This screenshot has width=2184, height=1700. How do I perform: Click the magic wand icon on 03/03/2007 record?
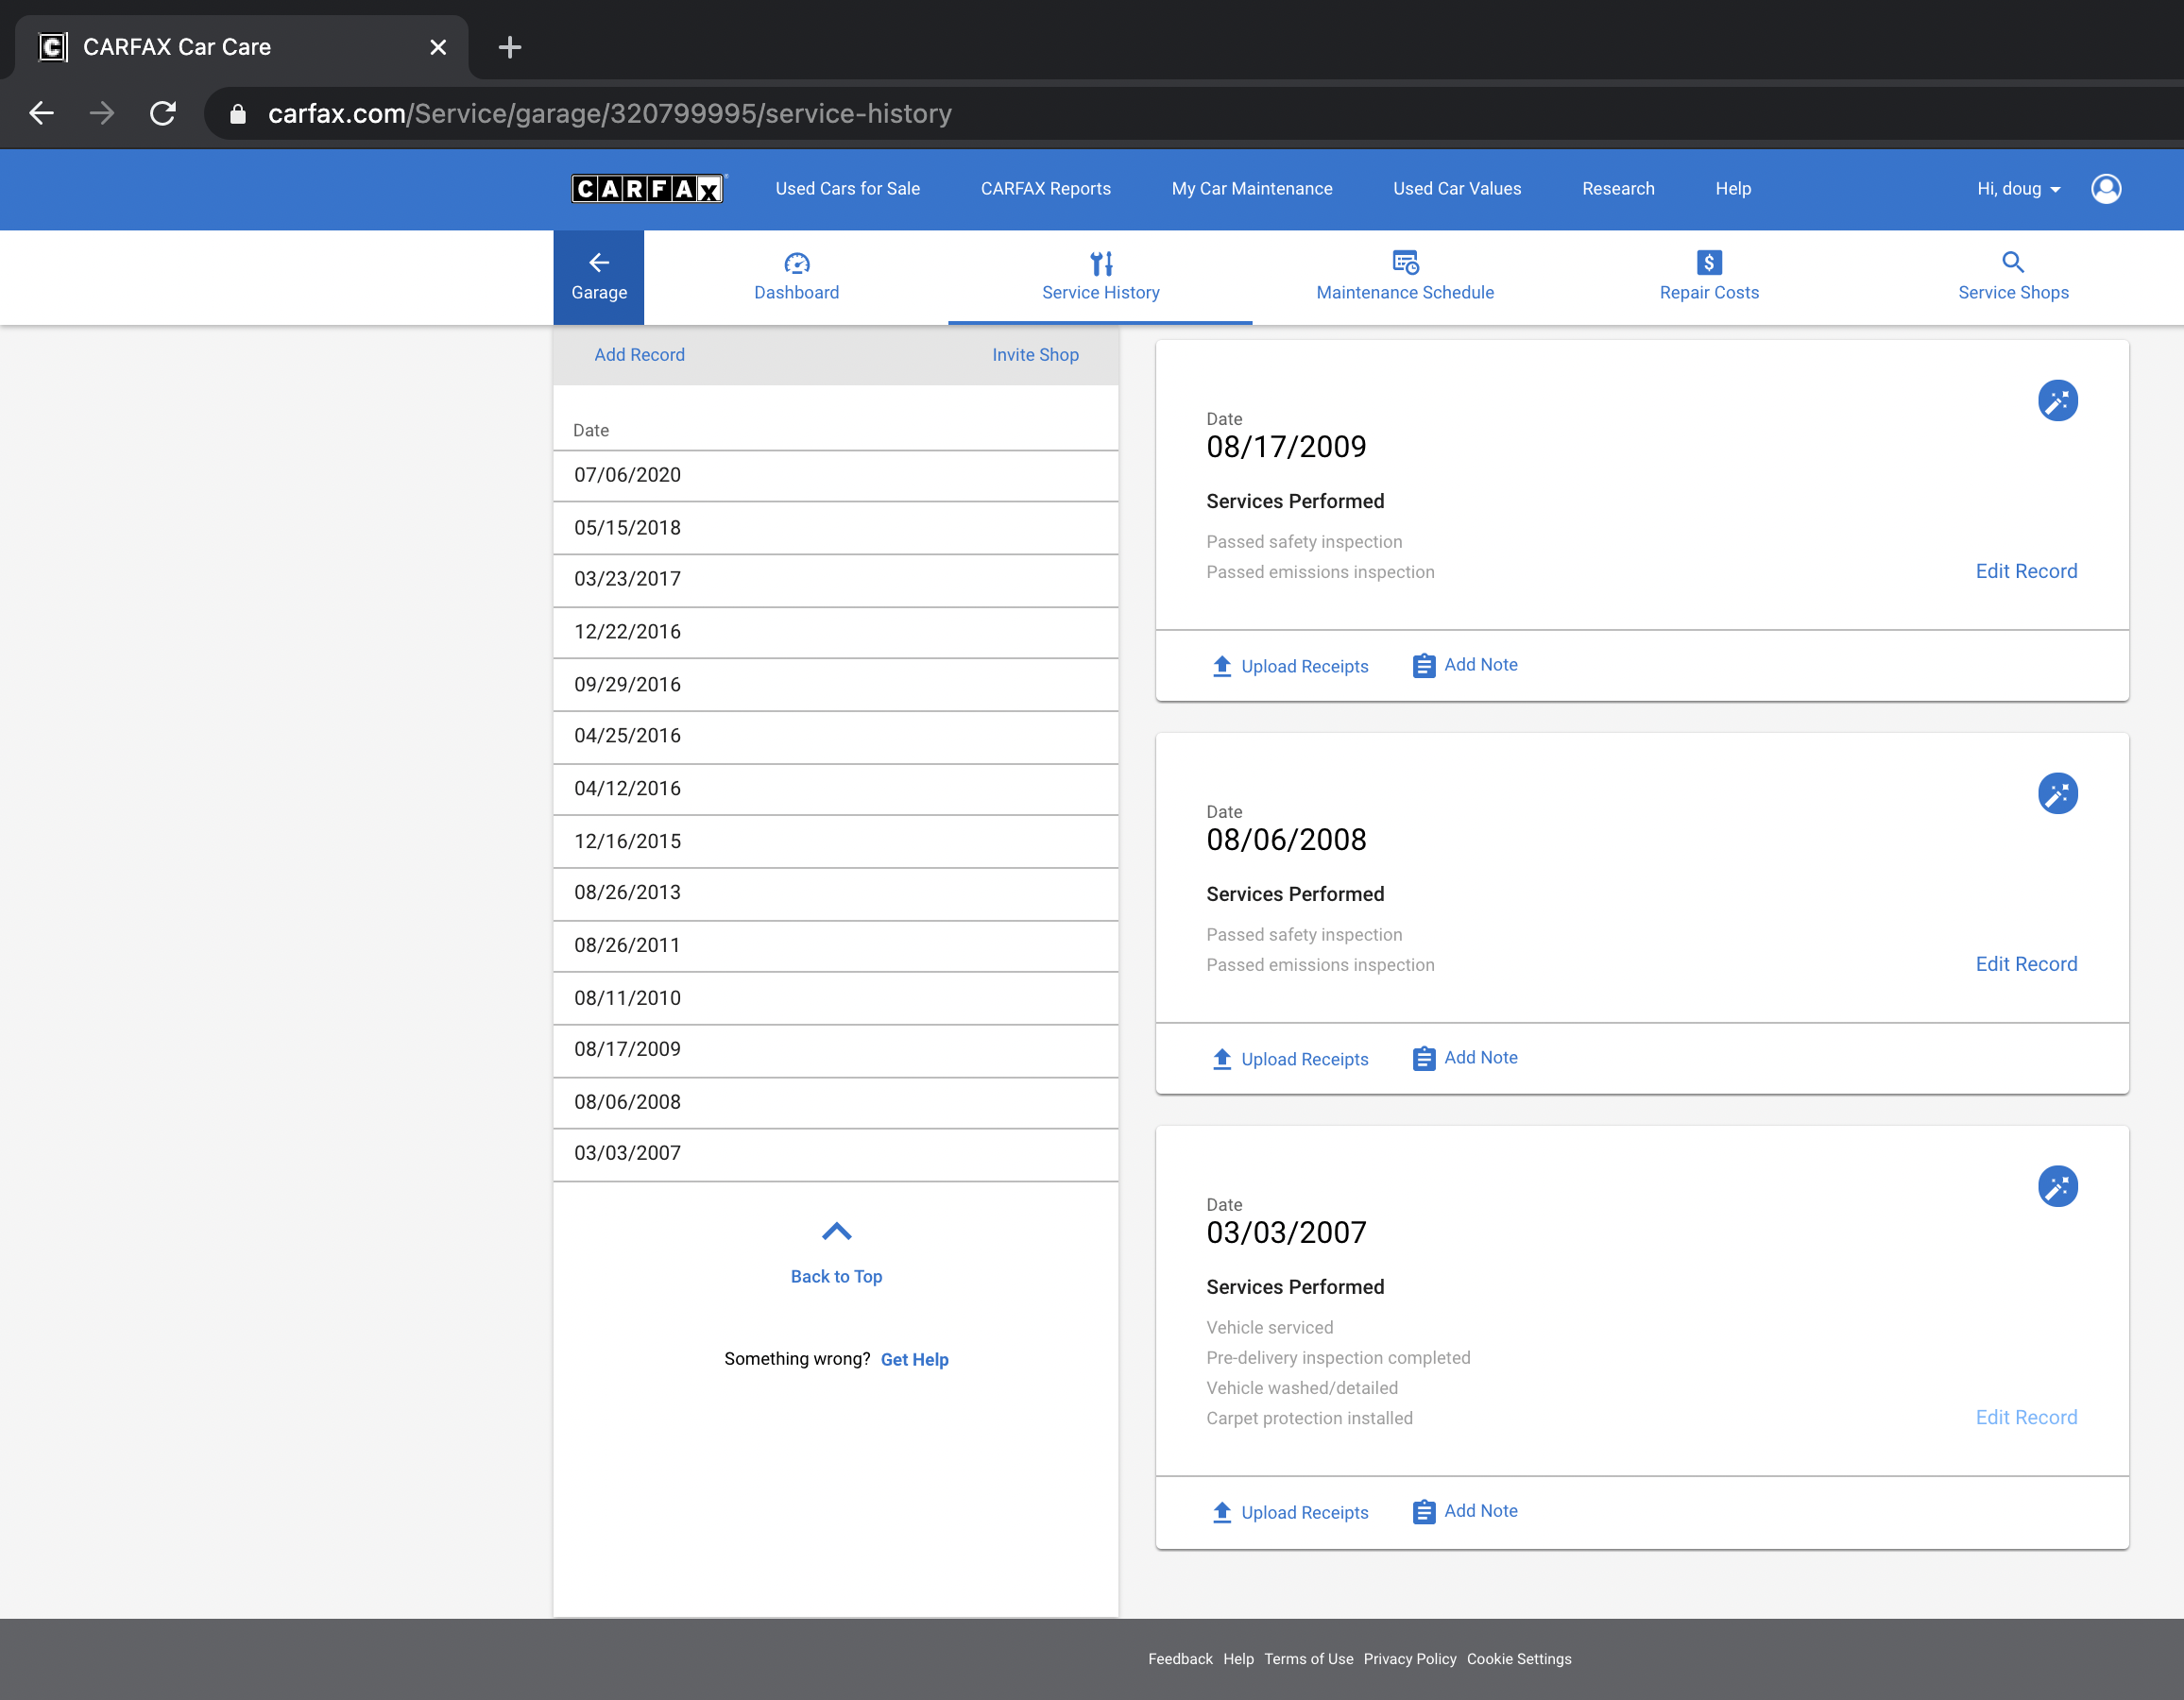(2058, 1187)
